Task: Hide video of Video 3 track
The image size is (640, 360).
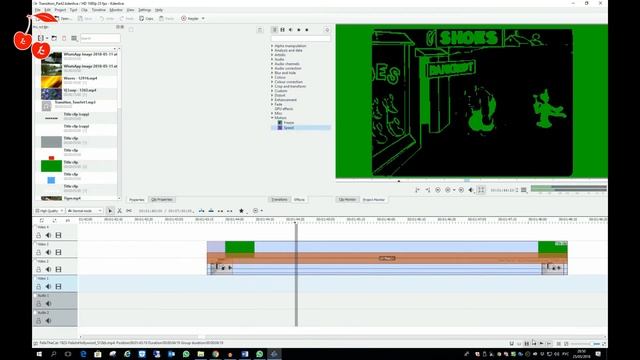Action: (58, 252)
